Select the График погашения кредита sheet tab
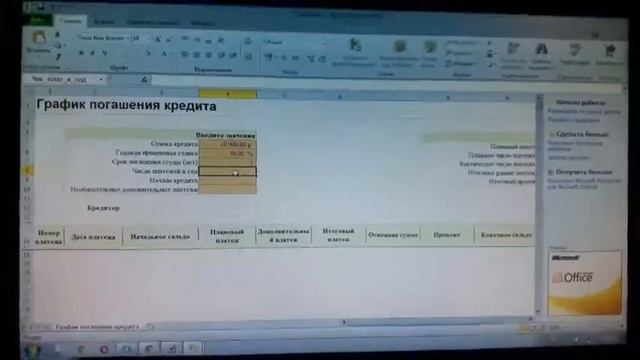This screenshot has height=360, width=640. coord(97,327)
